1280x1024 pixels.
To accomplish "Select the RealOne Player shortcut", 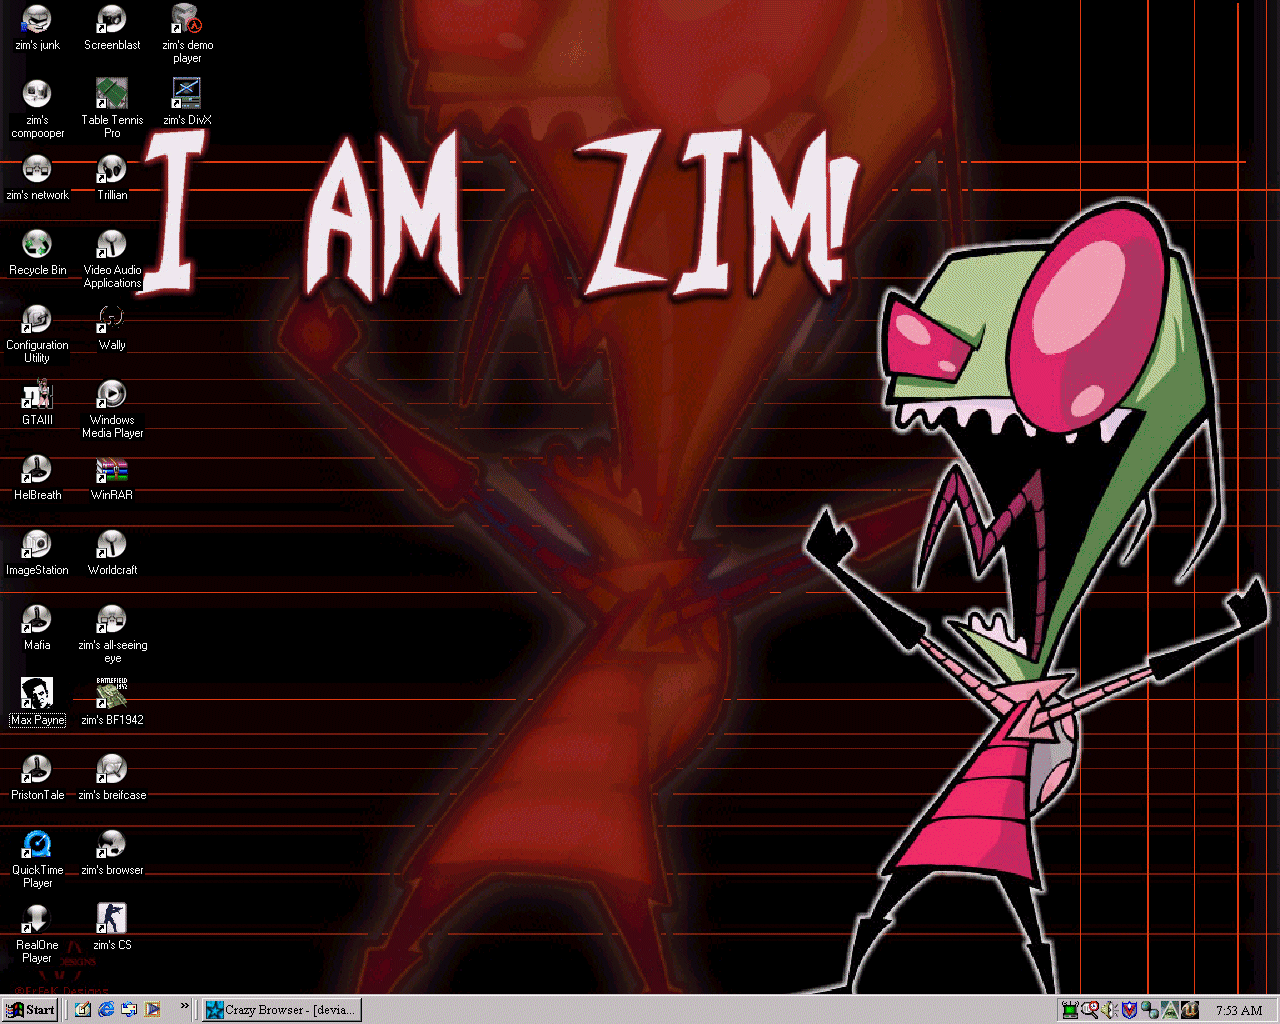I will 37,934.
